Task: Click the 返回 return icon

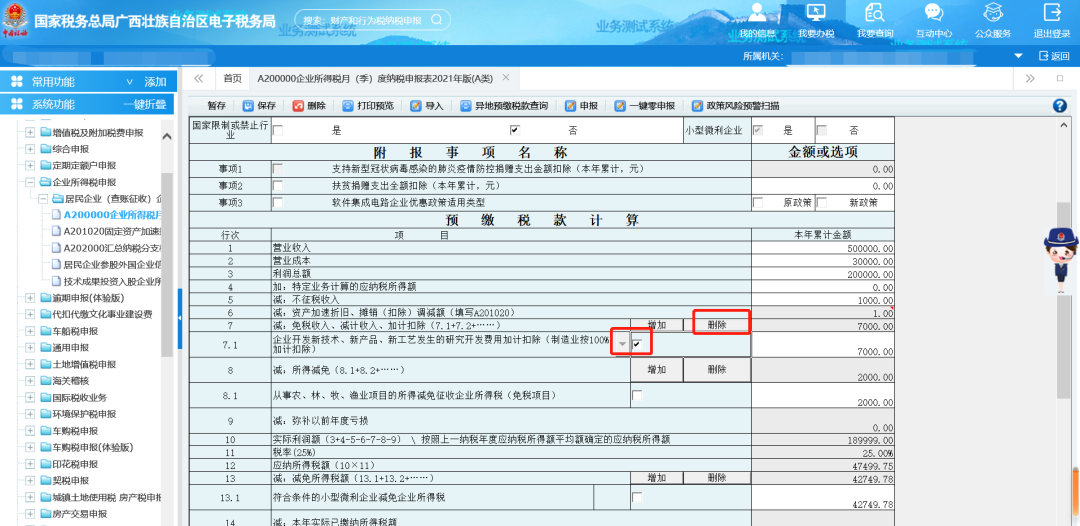Action: pos(1054,56)
